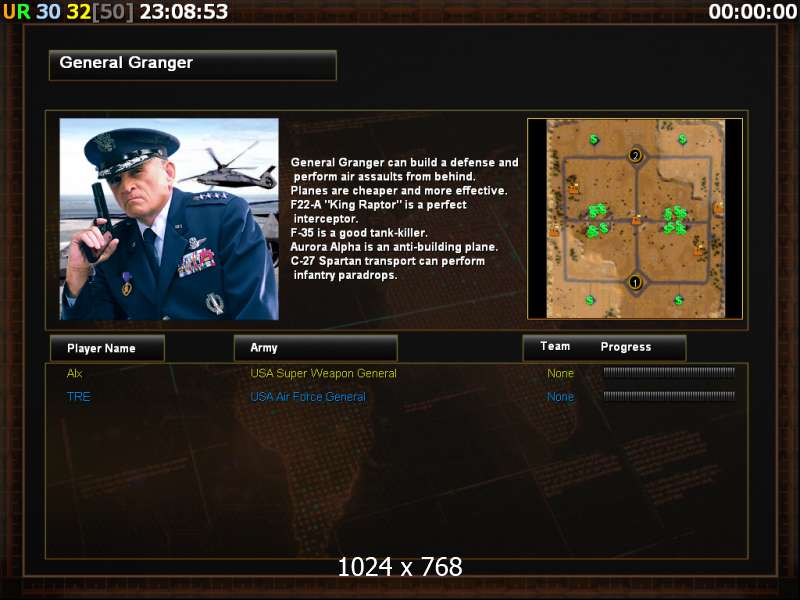Click the General Granger title bar

tap(193, 65)
